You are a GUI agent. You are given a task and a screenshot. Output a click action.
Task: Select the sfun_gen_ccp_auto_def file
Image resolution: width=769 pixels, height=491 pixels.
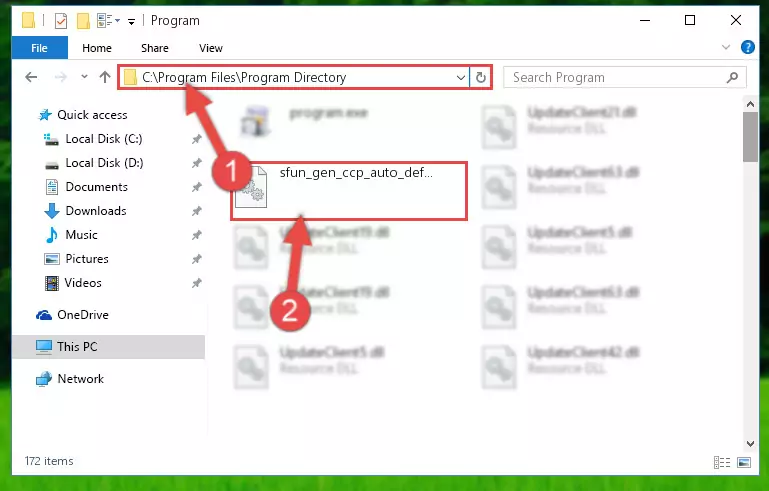pyautogui.click(x=349, y=191)
